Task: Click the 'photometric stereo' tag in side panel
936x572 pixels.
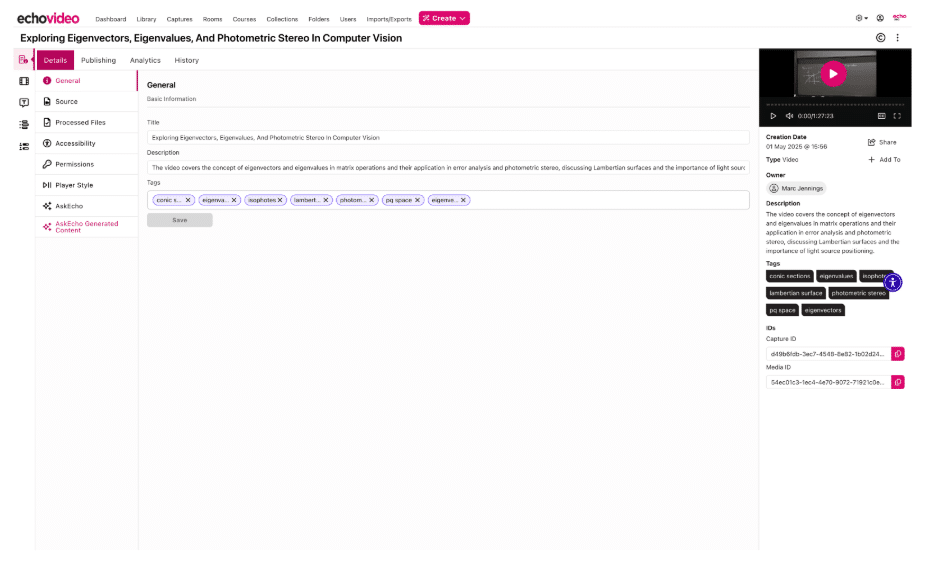Action: (858, 293)
